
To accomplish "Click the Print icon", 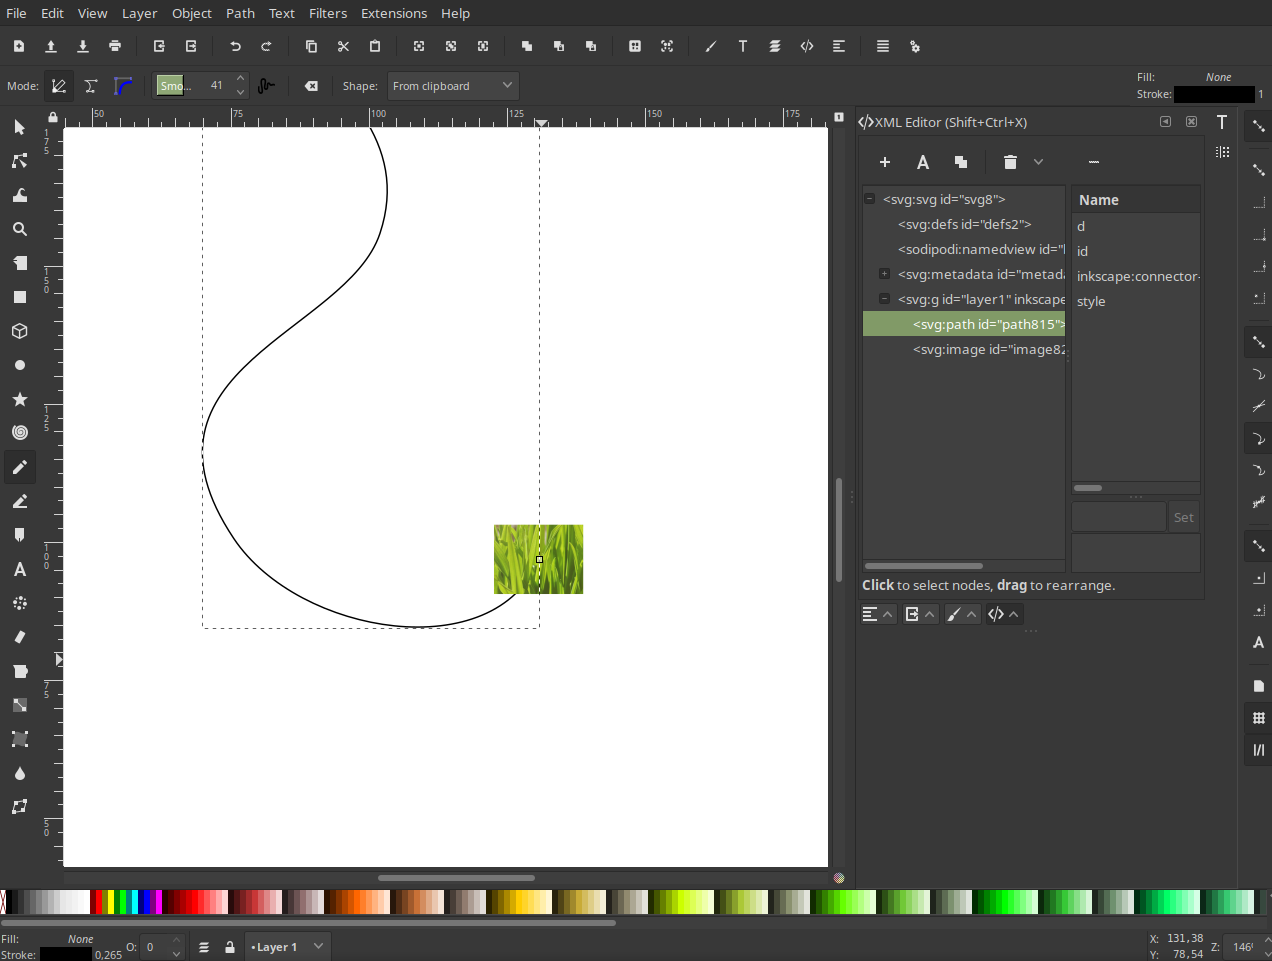I will click(115, 46).
